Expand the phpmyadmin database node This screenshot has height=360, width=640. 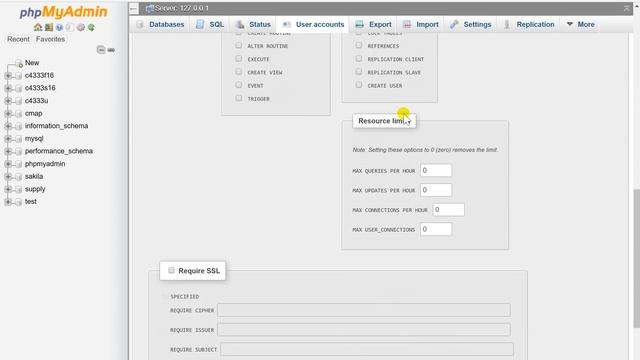click(x=8, y=164)
